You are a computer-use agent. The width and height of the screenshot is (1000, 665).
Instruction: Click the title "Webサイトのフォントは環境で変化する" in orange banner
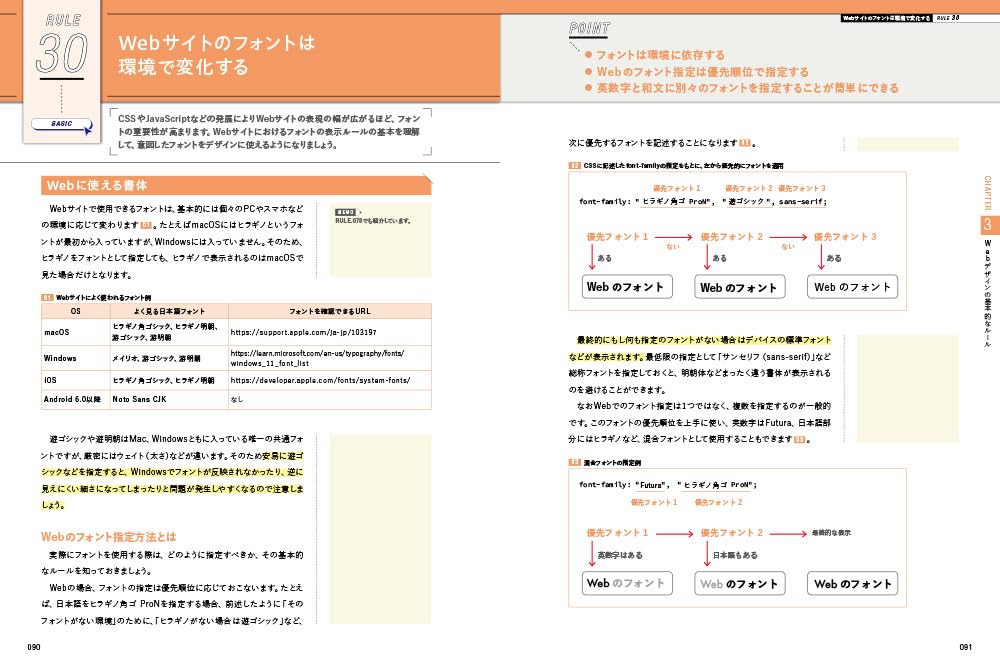[217, 55]
